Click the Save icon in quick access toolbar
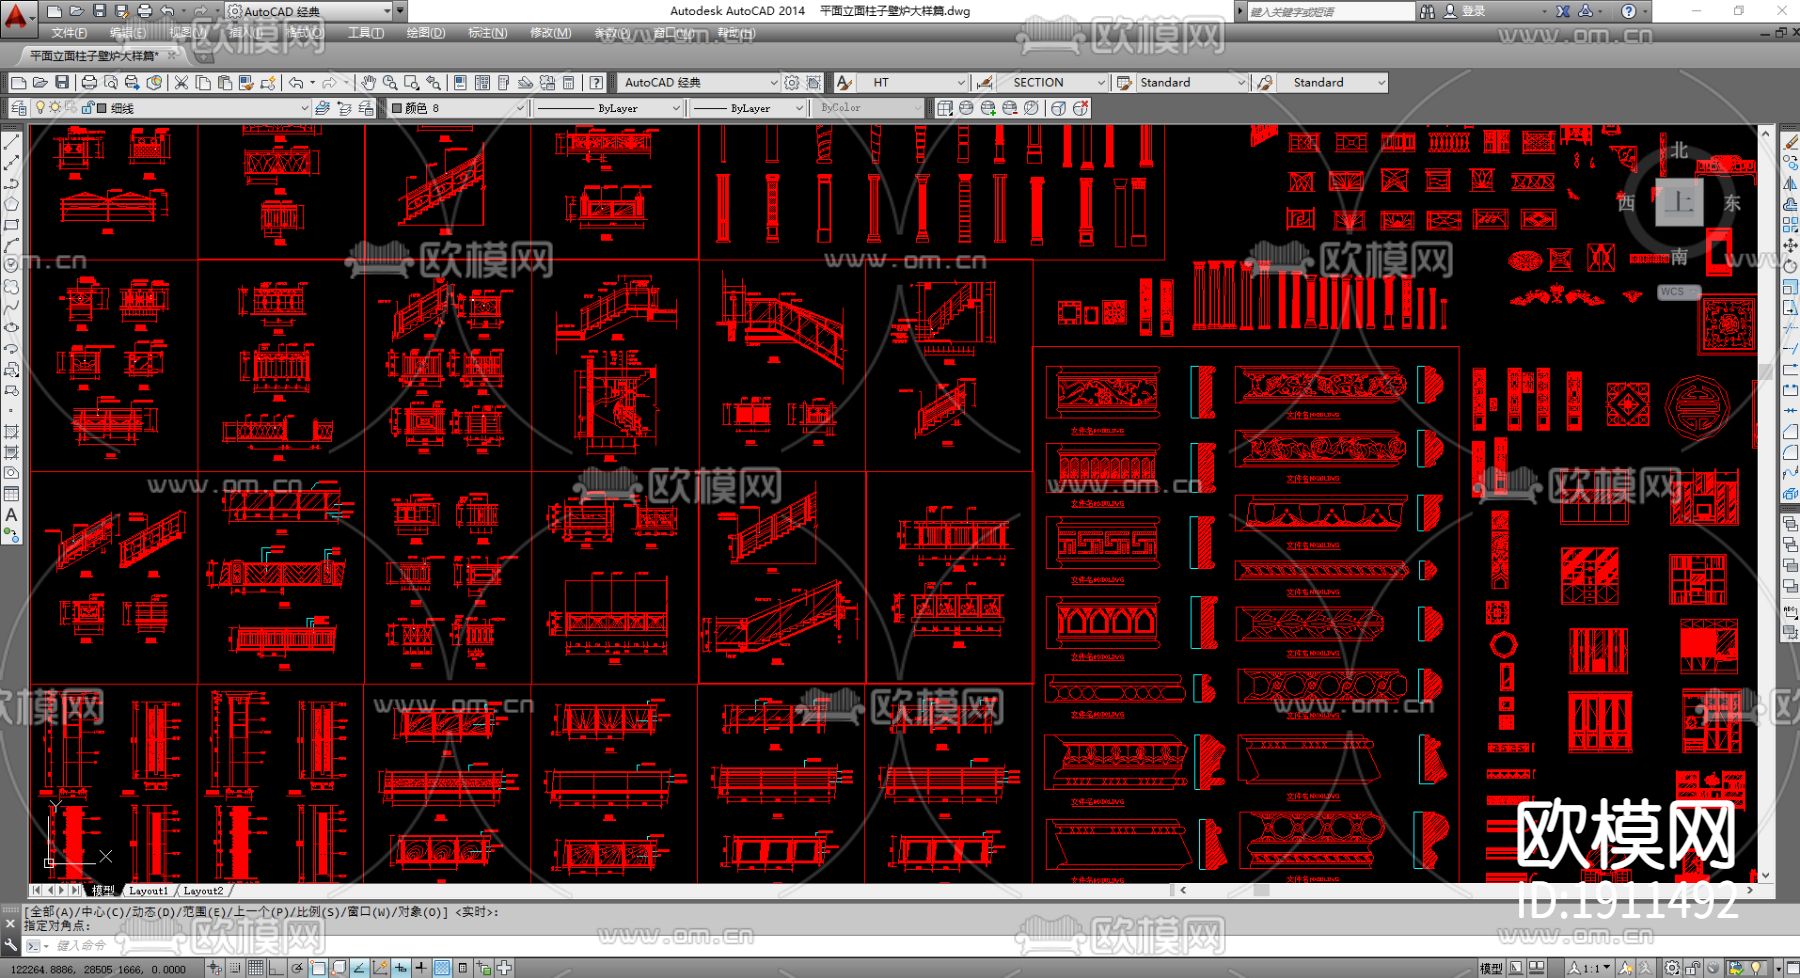The height and width of the screenshot is (978, 1800). point(99,11)
